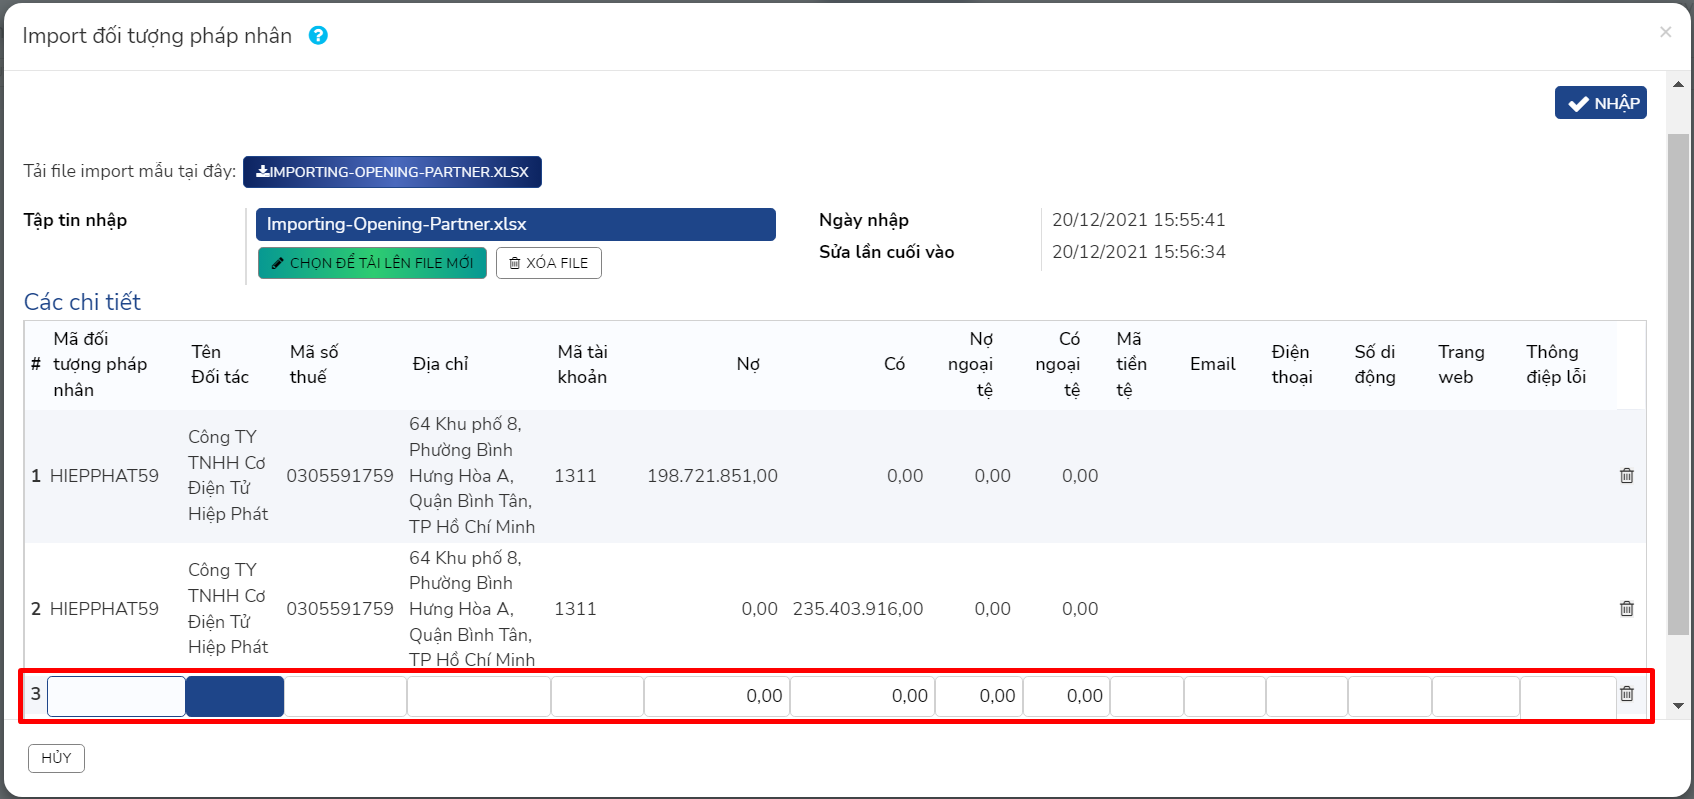Focus row 3 Mã số thuế input
1694x799 pixels.
[346, 696]
